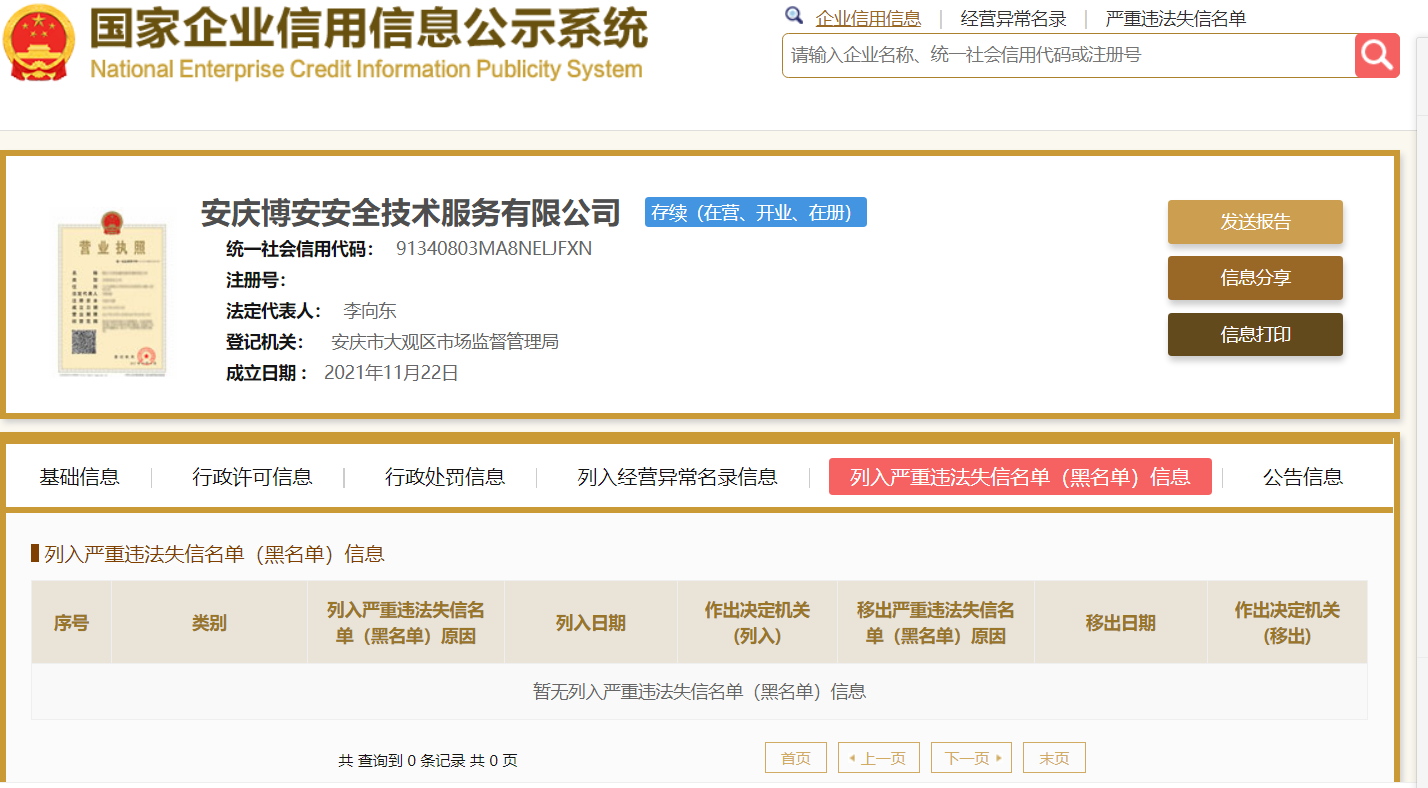
Task: Select the 经营异常名录 search category
Action: [x=1013, y=18]
